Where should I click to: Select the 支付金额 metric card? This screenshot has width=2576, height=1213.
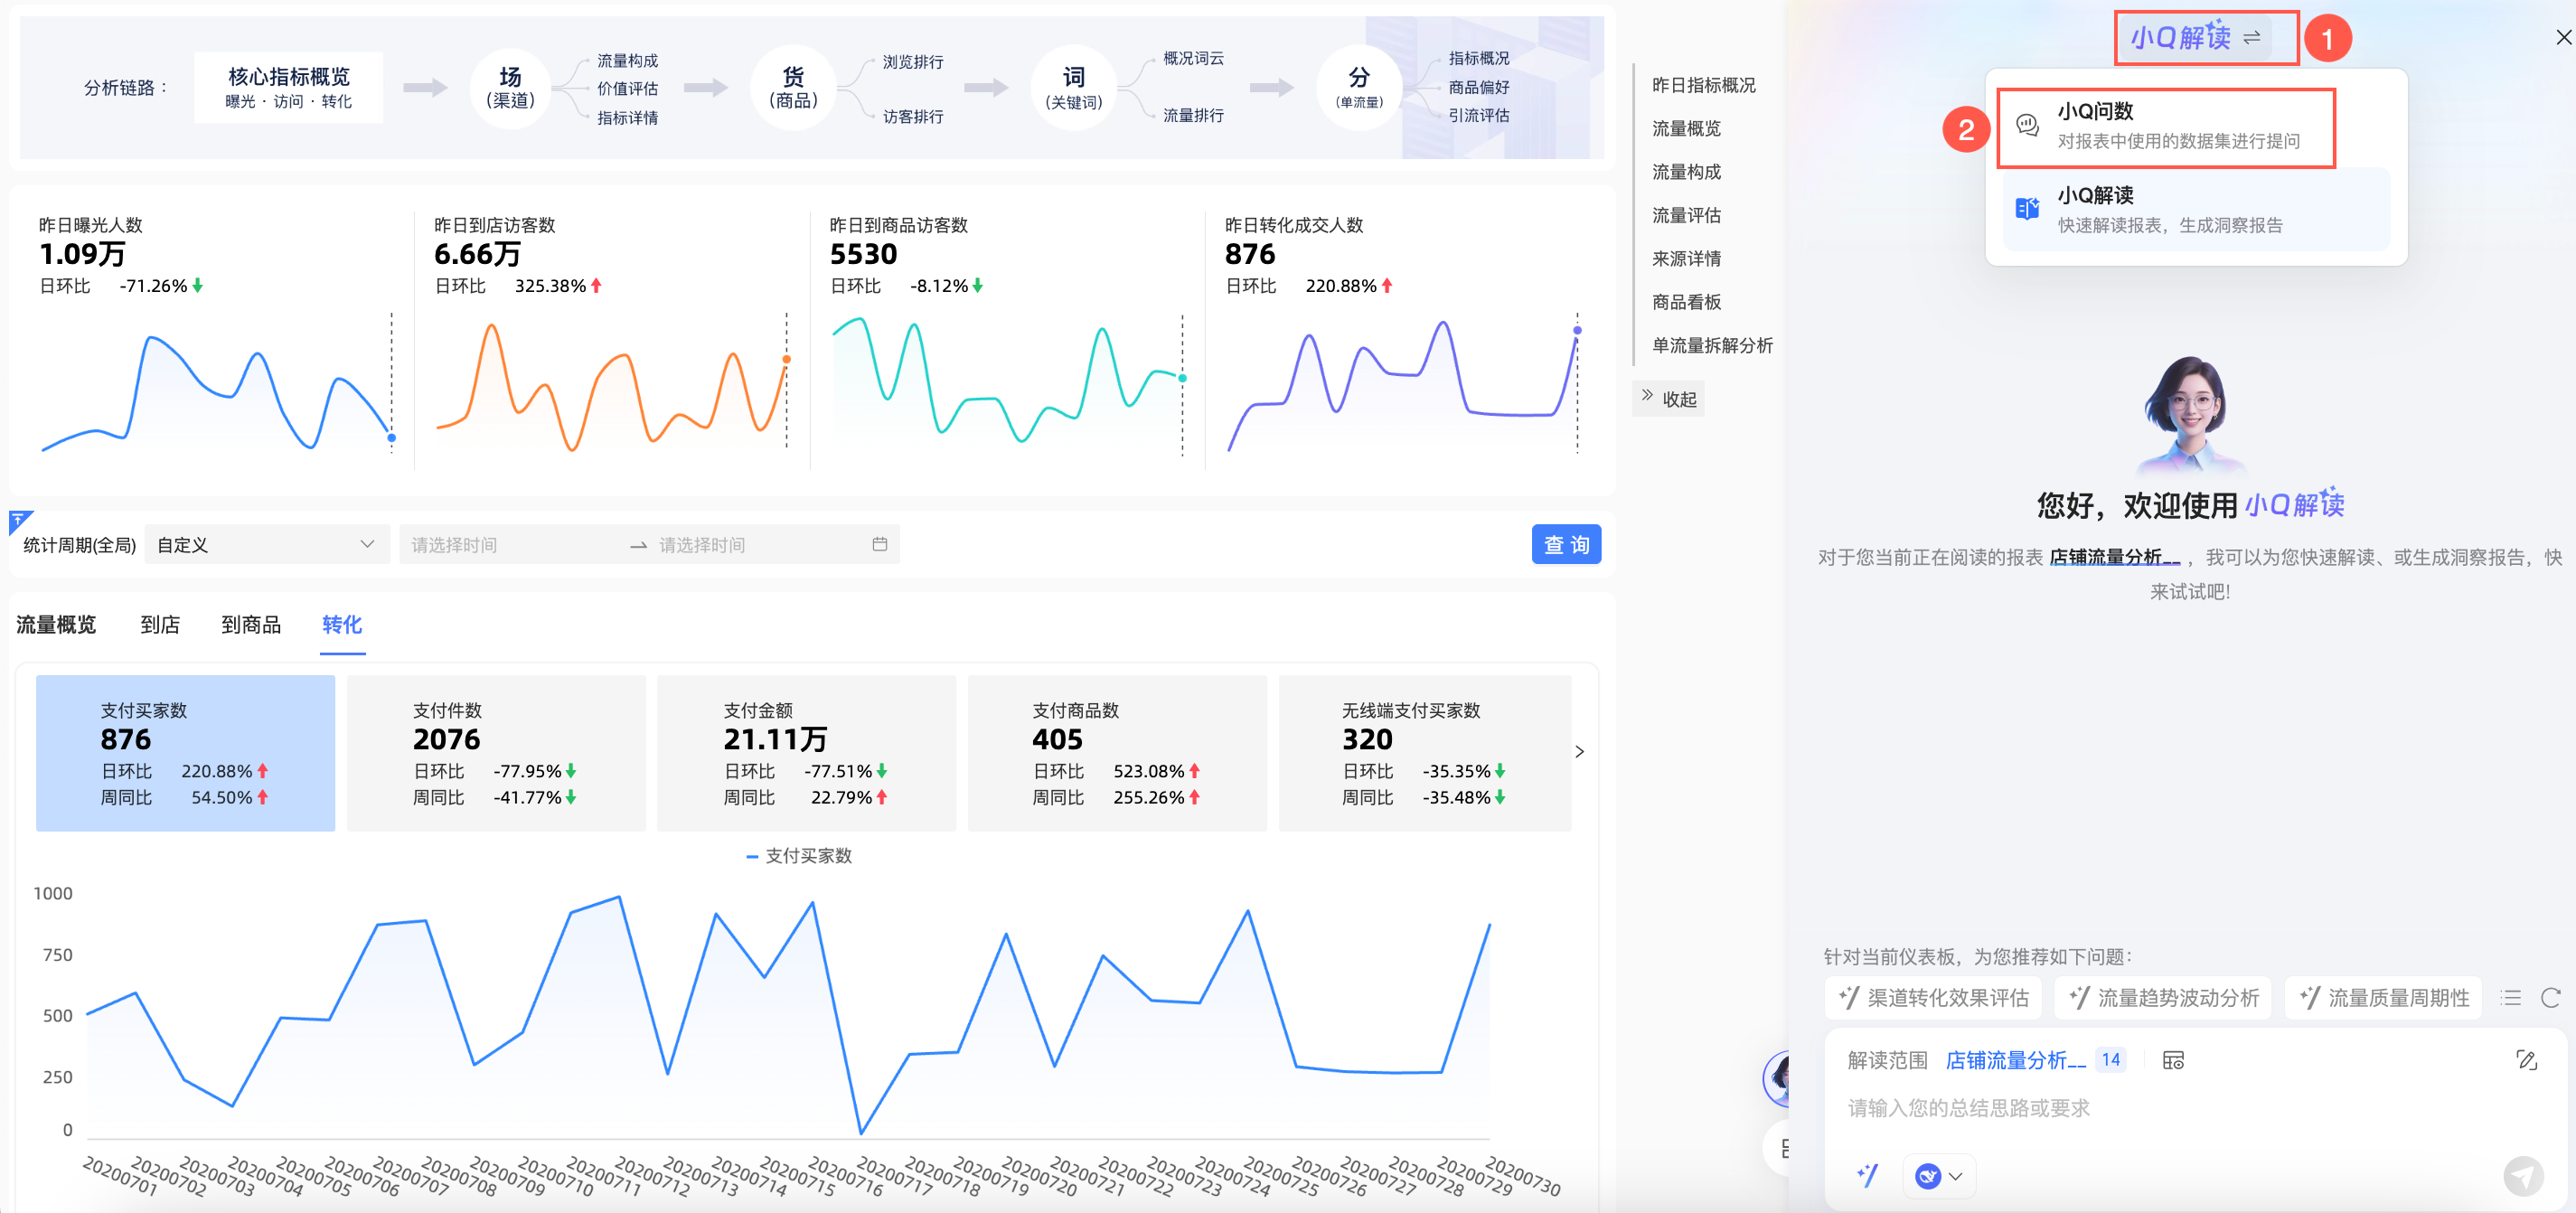(x=805, y=752)
